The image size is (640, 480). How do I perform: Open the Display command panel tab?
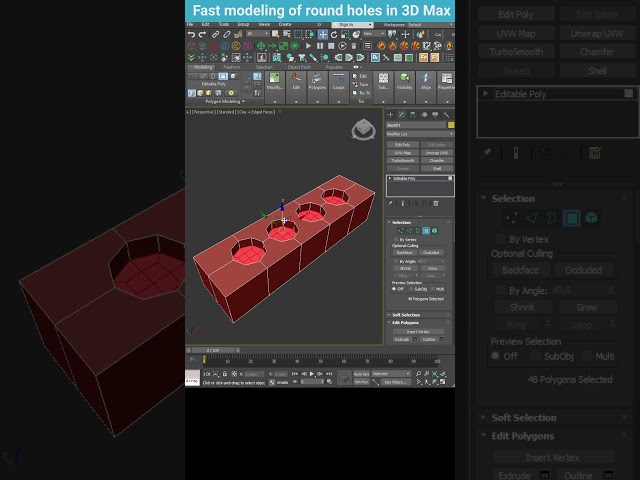(x=435, y=115)
